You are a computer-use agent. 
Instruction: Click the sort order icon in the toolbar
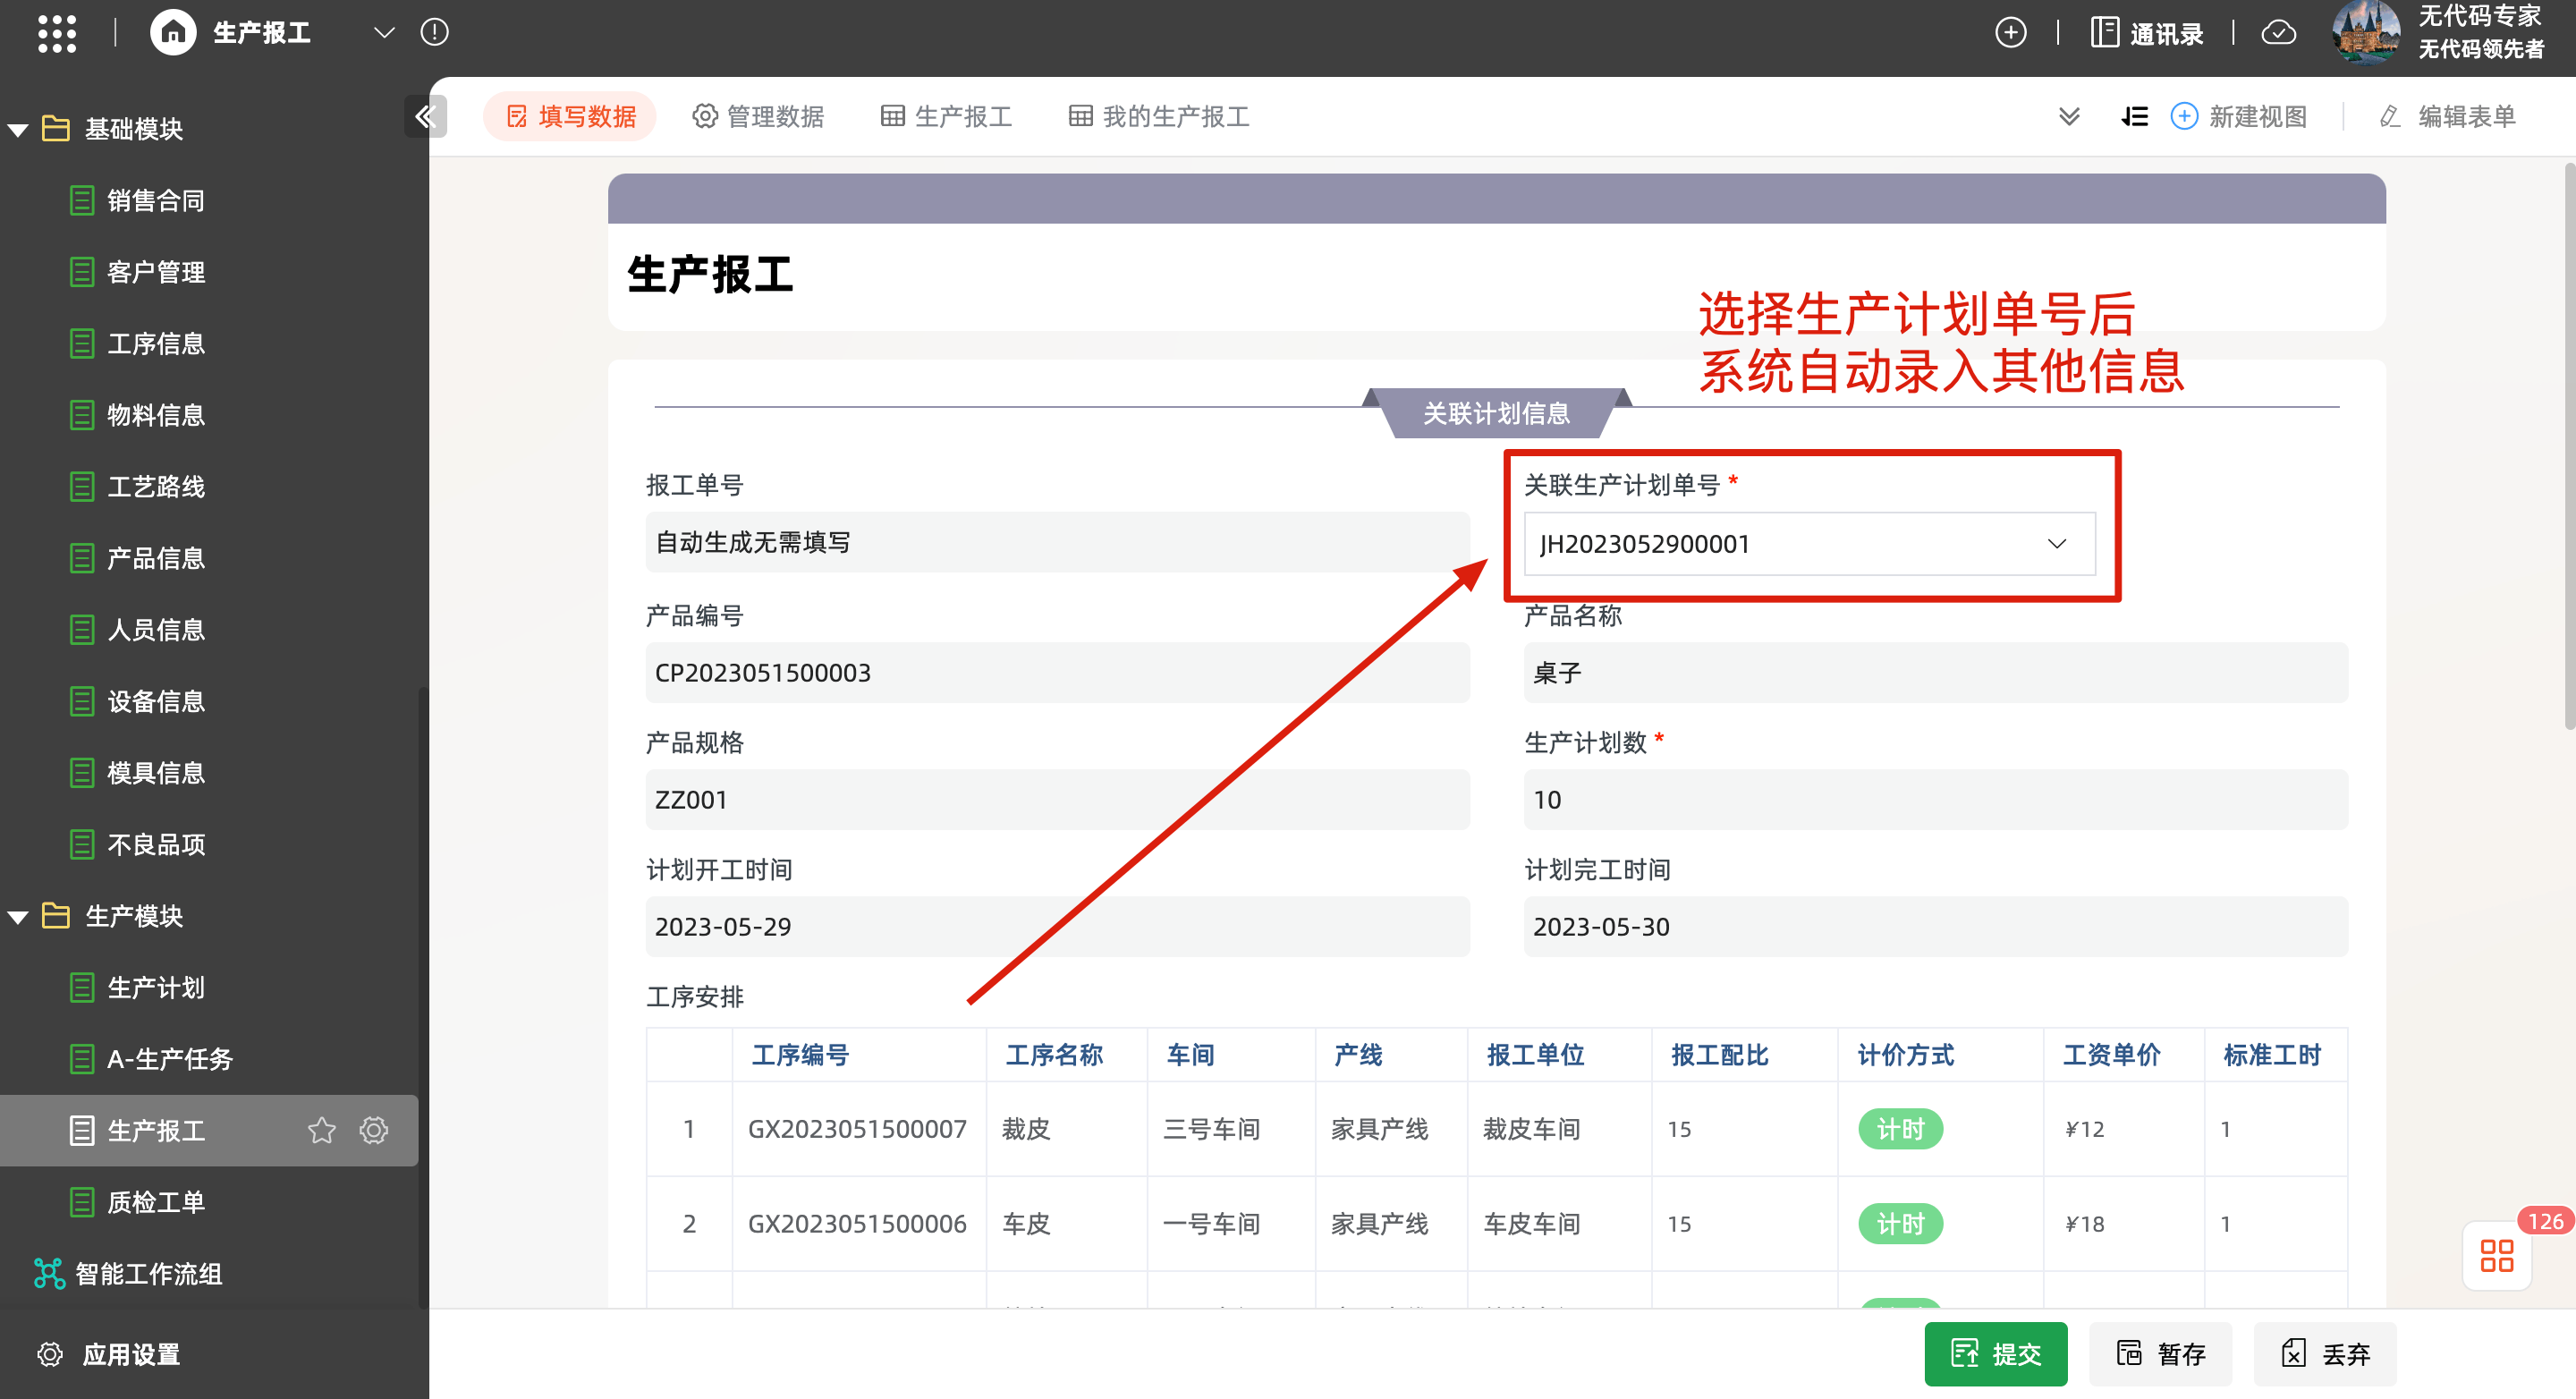pos(2134,117)
